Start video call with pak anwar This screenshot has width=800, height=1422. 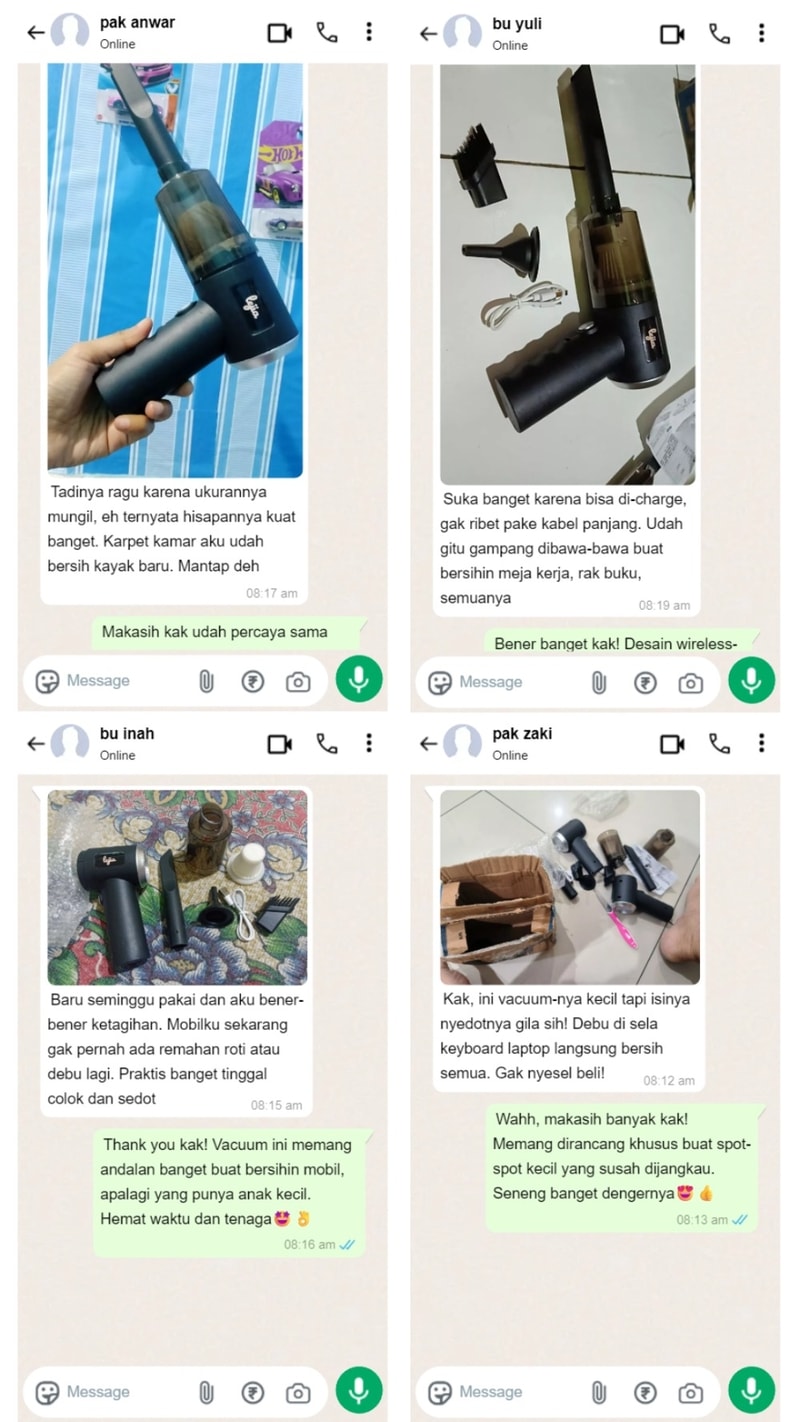point(280,33)
